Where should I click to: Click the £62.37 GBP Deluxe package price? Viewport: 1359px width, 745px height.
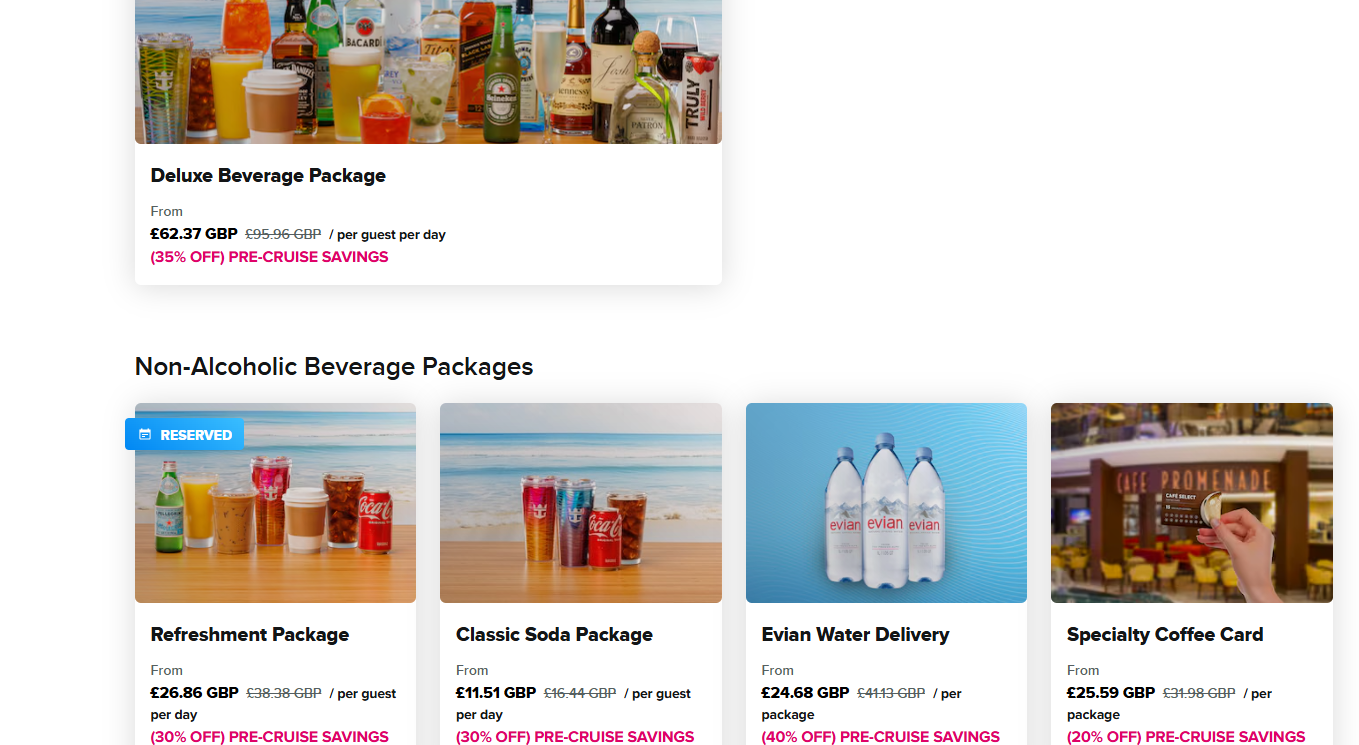pos(194,234)
